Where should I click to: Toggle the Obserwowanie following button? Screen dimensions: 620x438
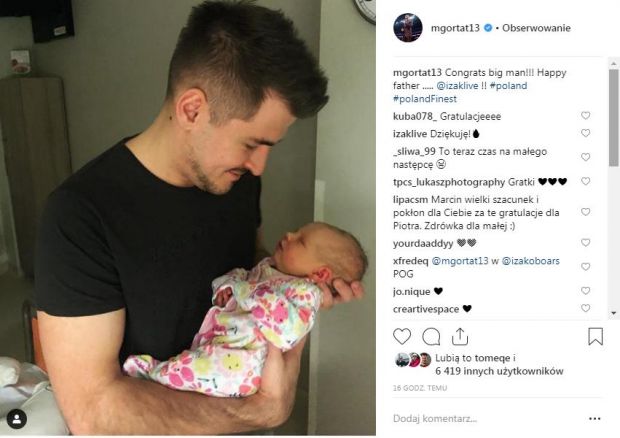coord(536,28)
